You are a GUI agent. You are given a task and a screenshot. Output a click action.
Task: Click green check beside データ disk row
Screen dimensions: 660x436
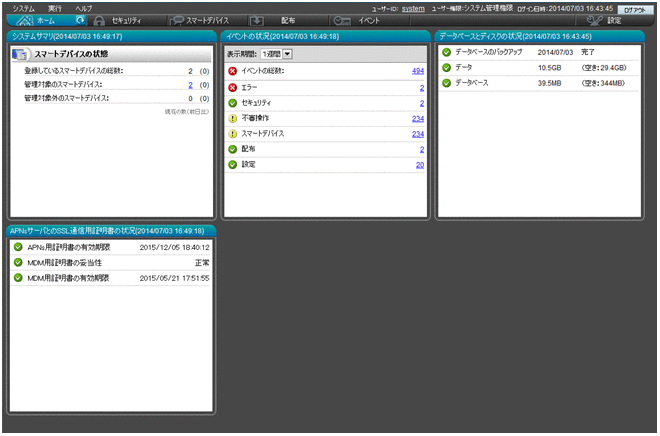tap(447, 67)
